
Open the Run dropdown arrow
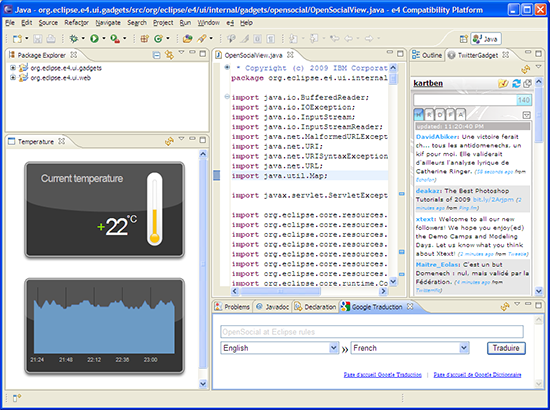click(x=104, y=39)
